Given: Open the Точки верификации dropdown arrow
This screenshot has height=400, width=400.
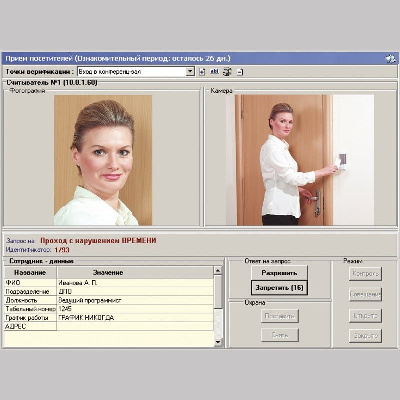Looking at the screenshot, I should point(190,71).
